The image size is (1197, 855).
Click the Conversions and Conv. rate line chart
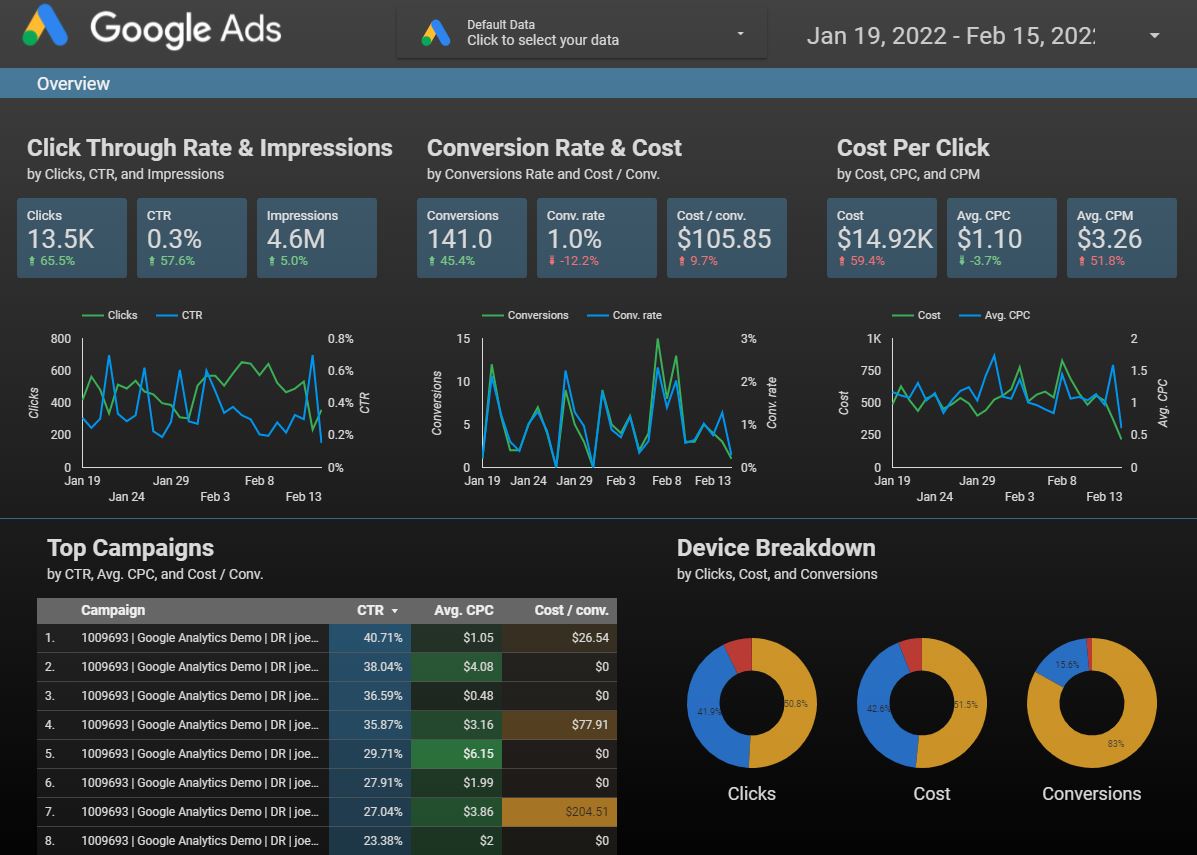pyautogui.click(x=607, y=403)
